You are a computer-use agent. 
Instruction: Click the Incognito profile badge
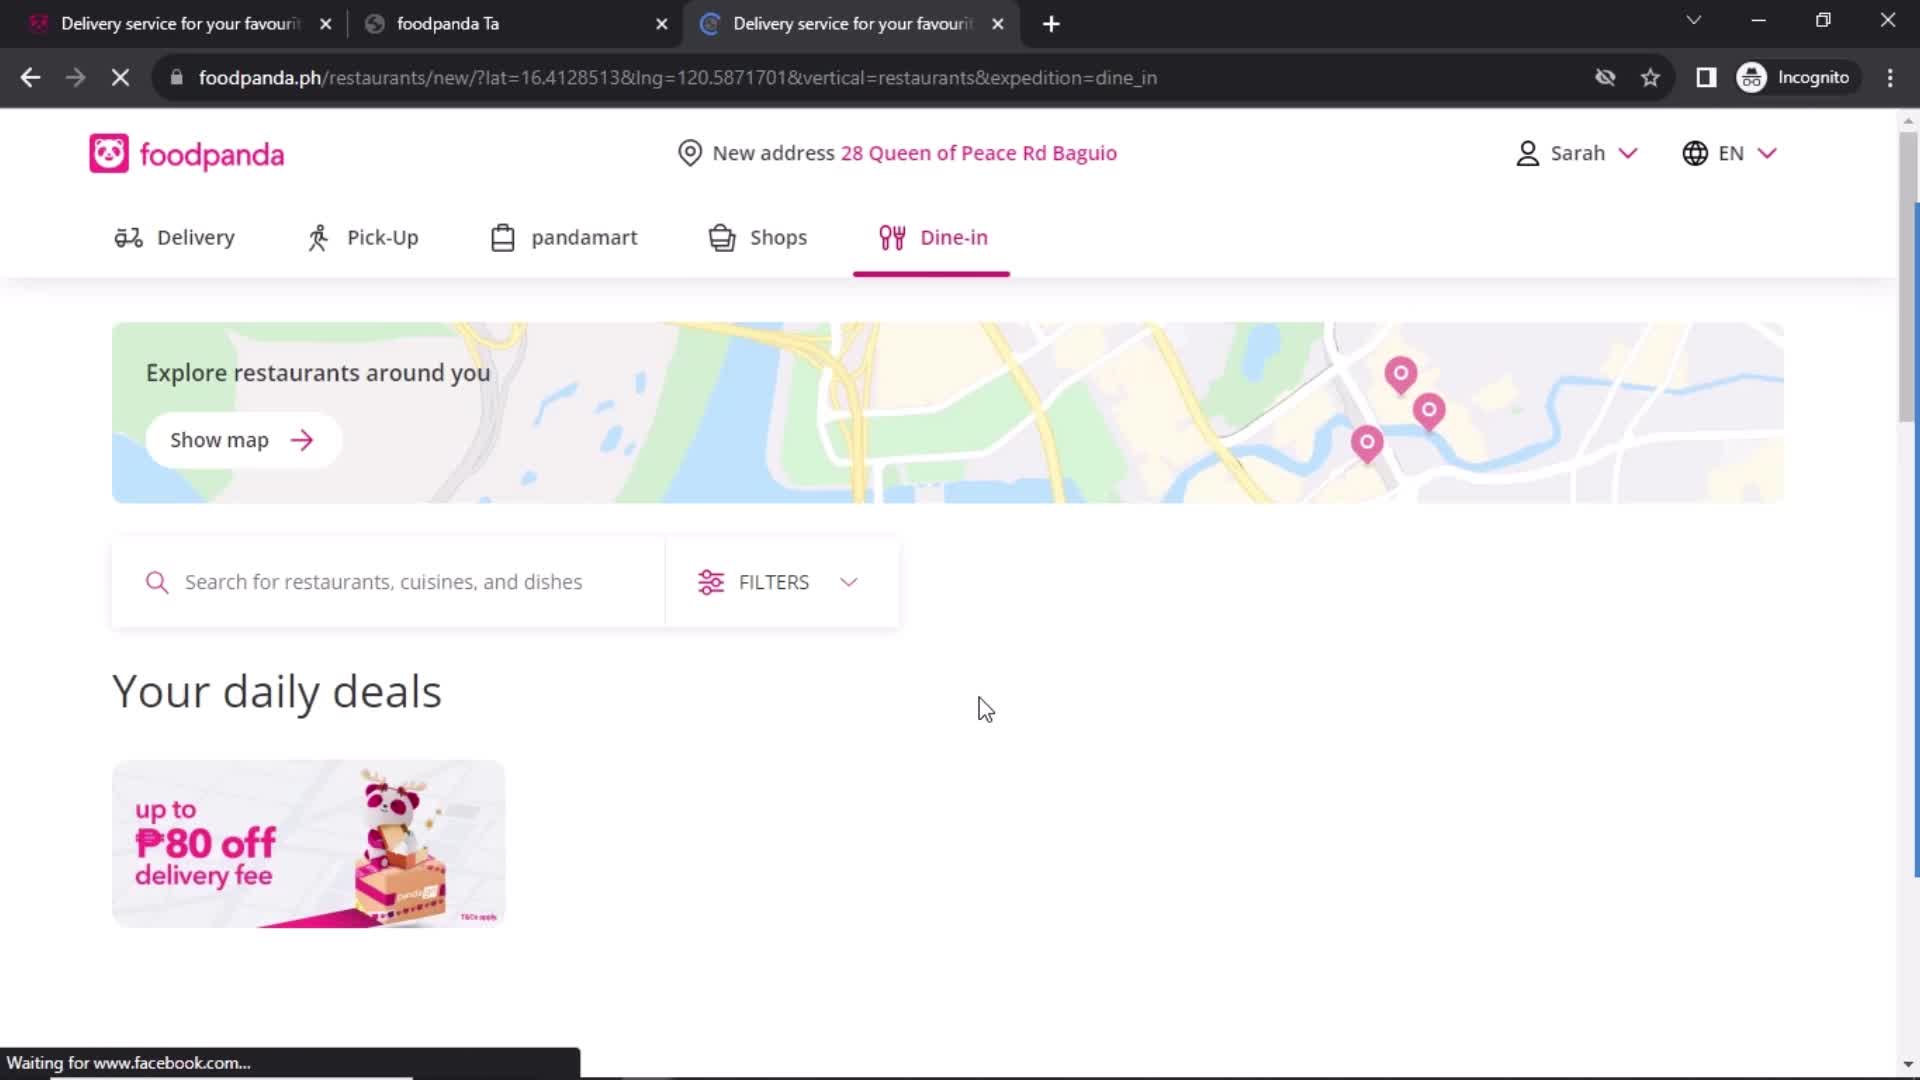tap(1796, 78)
